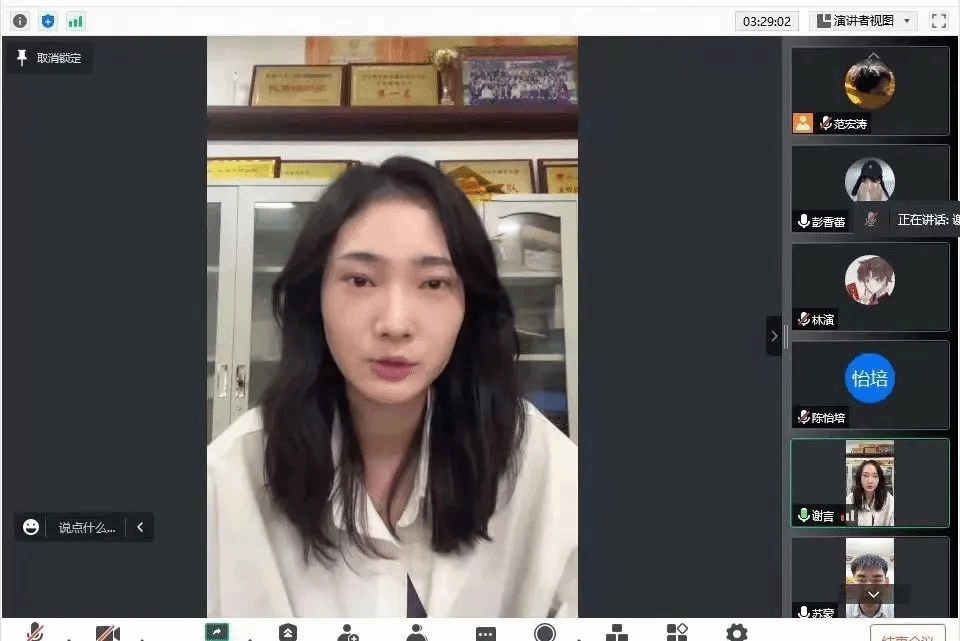This screenshot has height=641, width=960.
Task: Open the settings gear in toolbar
Action: coord(736,632)
